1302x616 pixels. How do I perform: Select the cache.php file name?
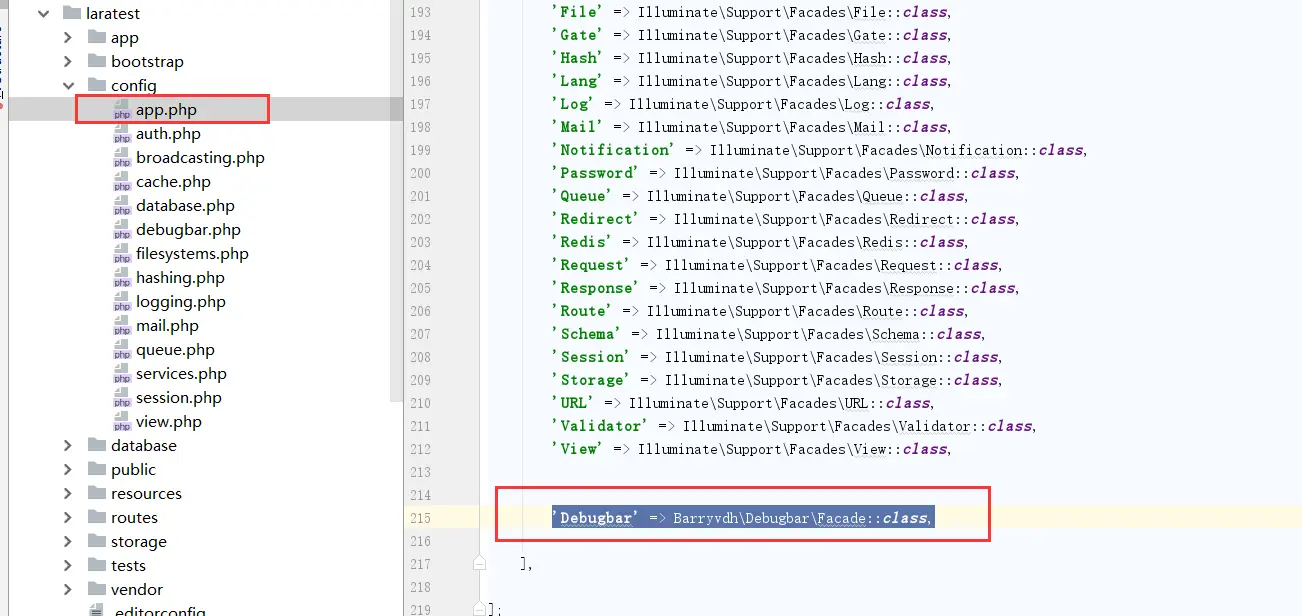click(x=173, y=182)
